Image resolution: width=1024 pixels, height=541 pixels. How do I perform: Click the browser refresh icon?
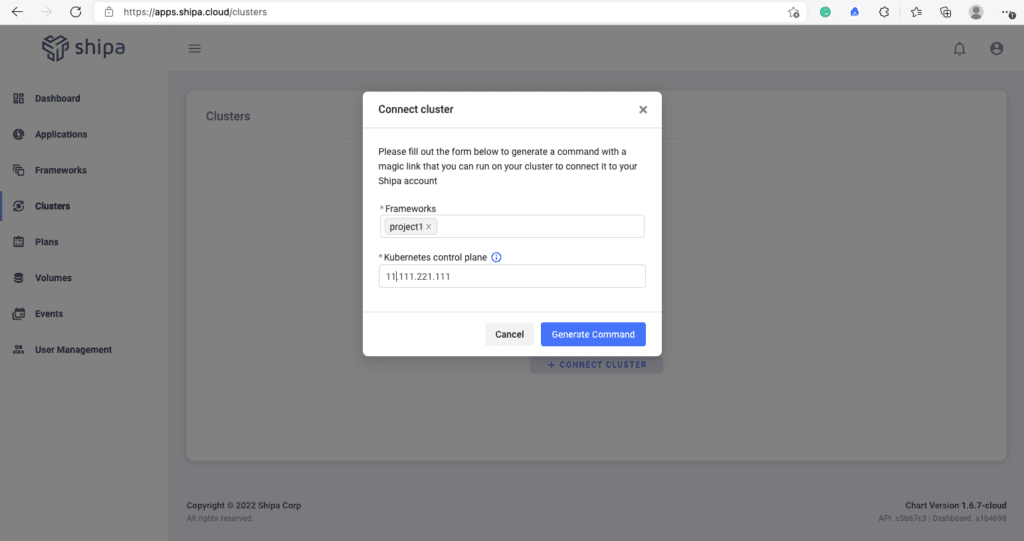tap(76, 12)
